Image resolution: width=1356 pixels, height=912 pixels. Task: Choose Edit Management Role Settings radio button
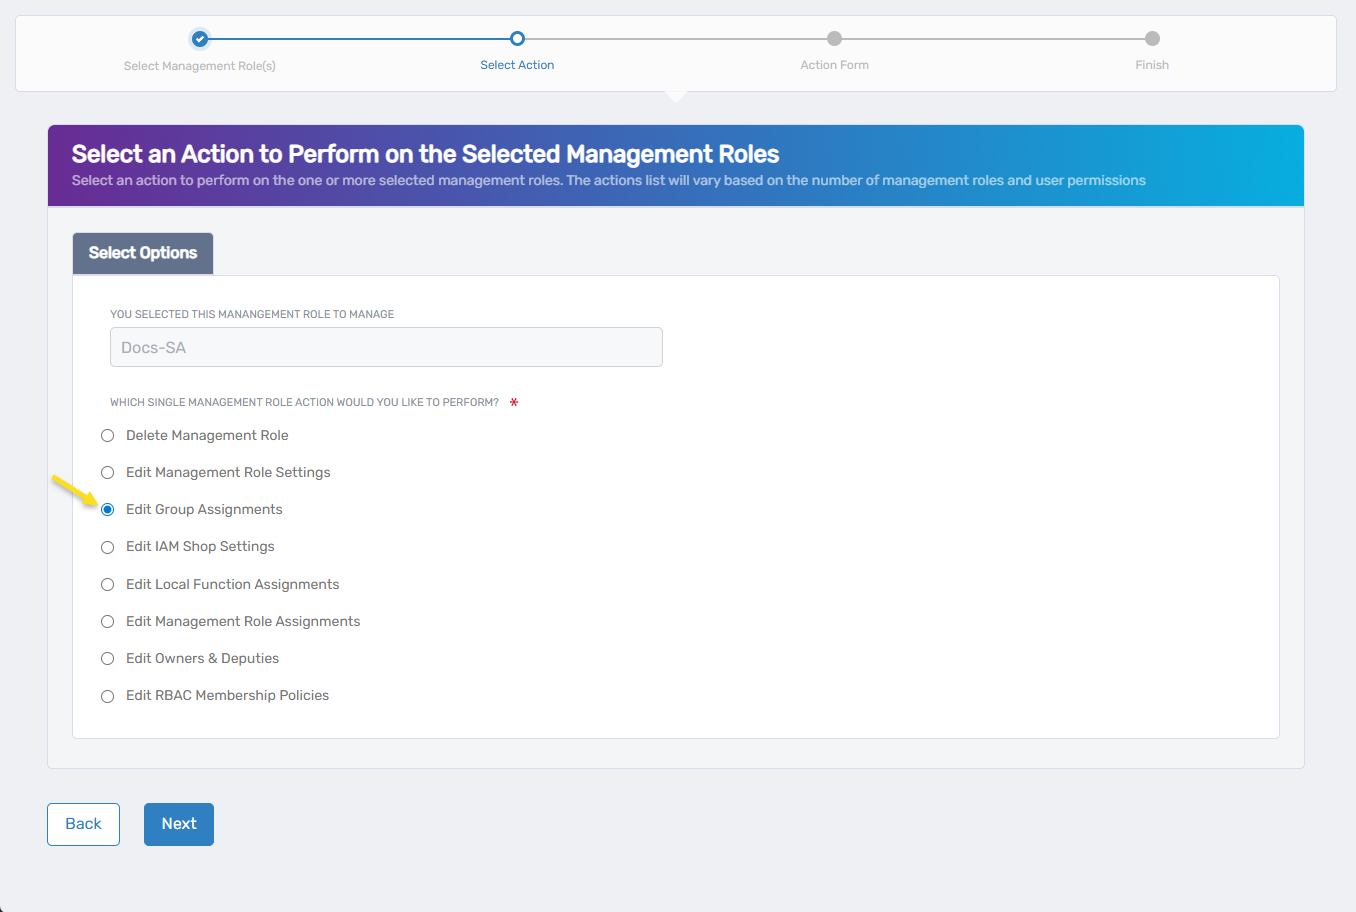coord(108,473)
